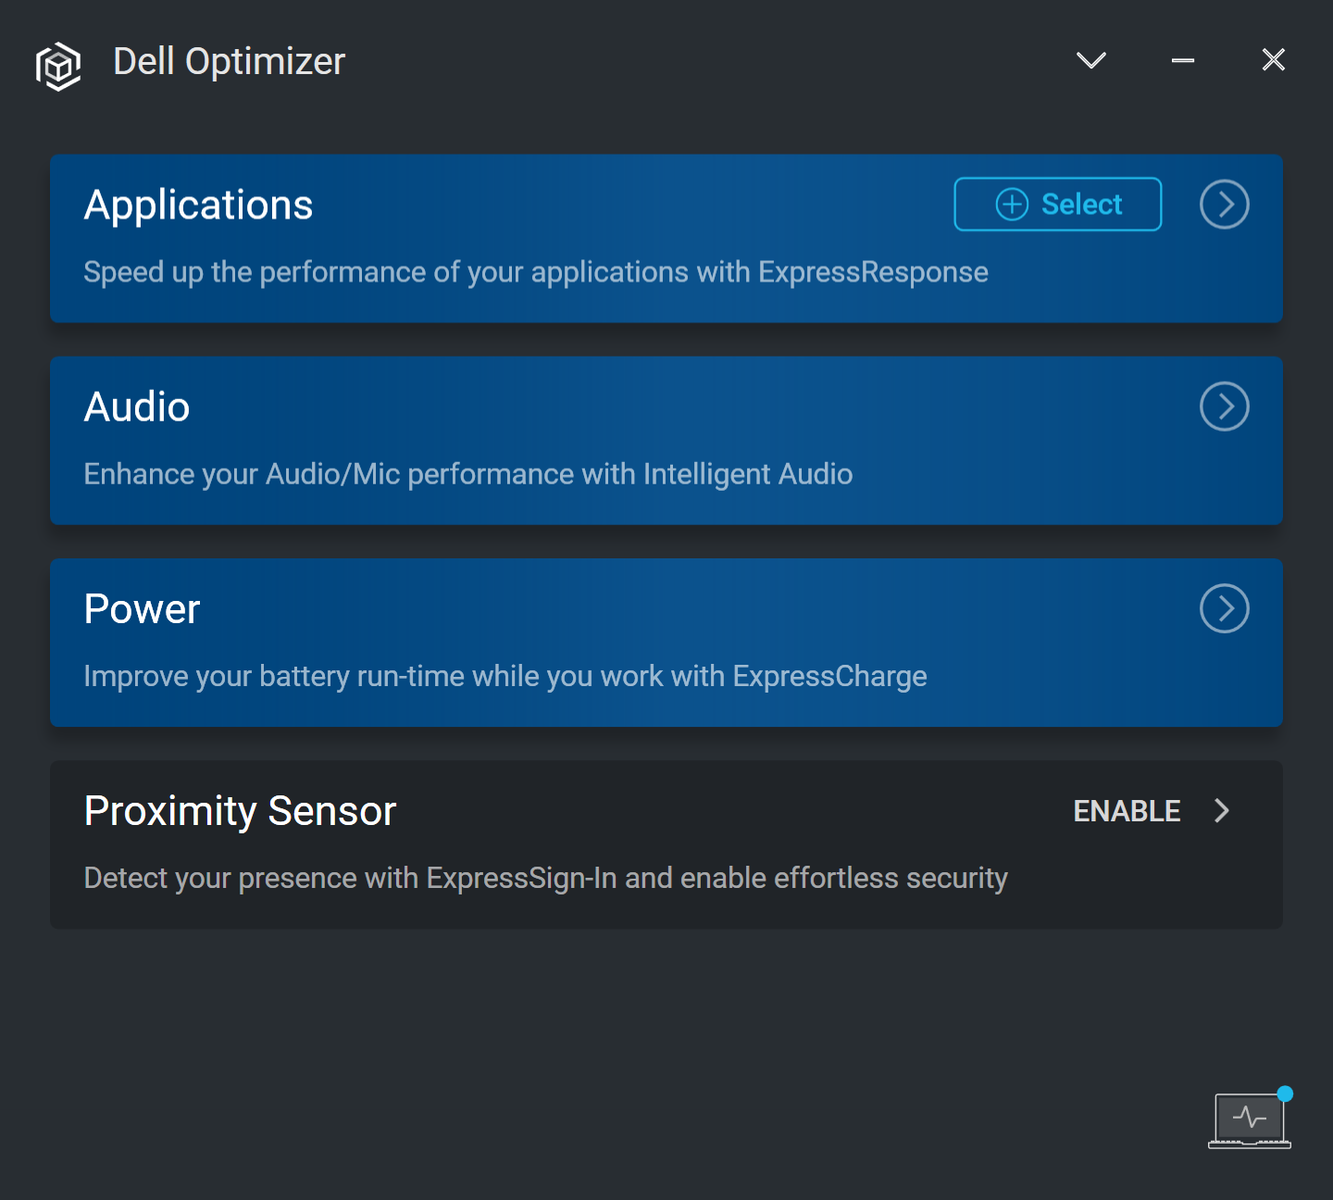Expand Proximity Sensor with chevron arrow

coord(1222,811)
